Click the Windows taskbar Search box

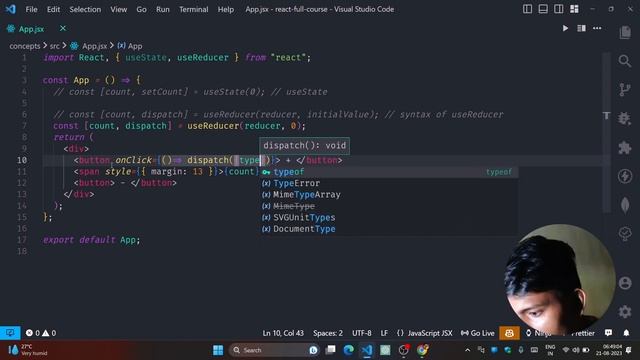click(x=273, y=350)
